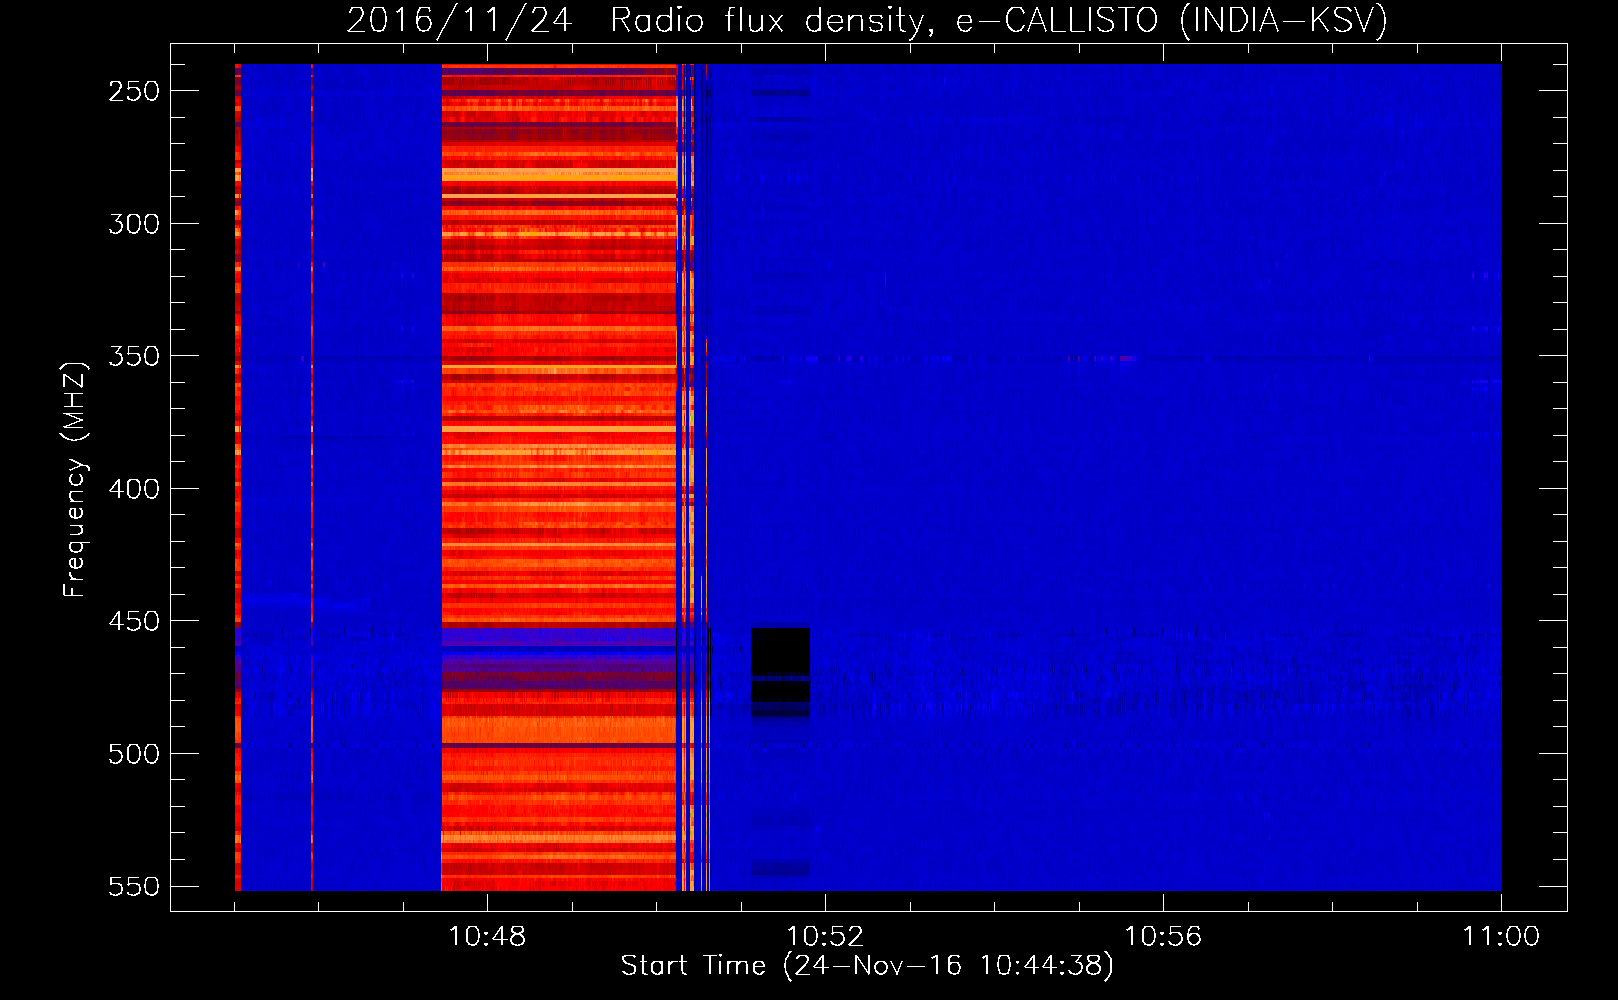Click the 10:56 time tick label
The height and width of the screenshot is (1000, 1618).
1163,937
